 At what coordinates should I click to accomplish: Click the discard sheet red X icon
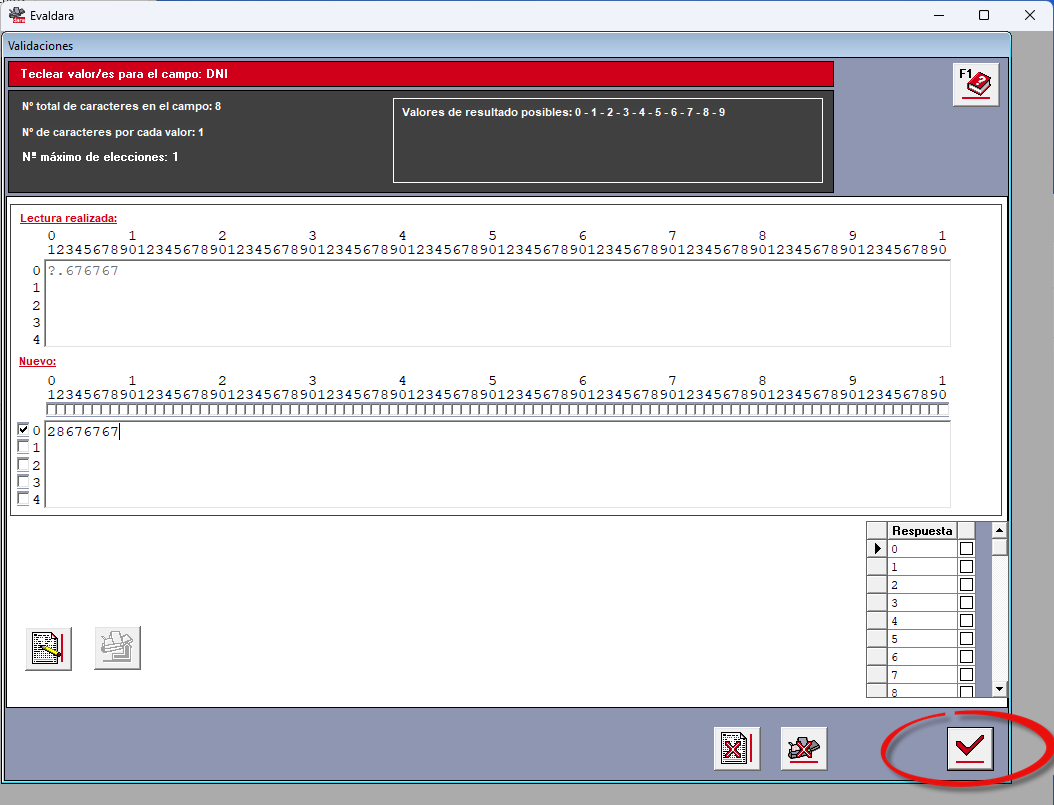[x=737, y=748]
